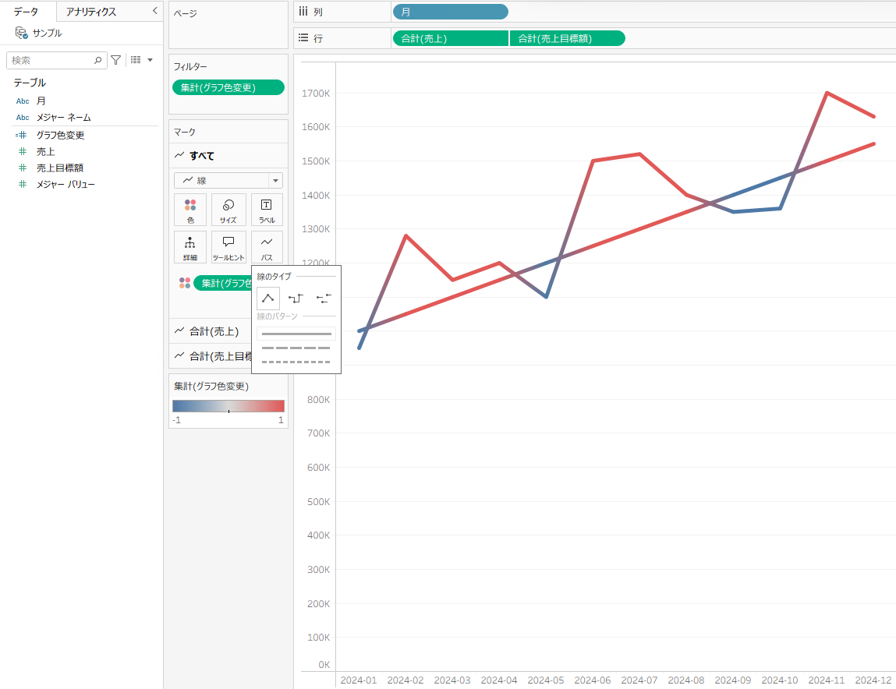Click the 詳細 (Detail) marks card button
The width and height of the screenshot is (896, 689).
[x=190, y=246]
